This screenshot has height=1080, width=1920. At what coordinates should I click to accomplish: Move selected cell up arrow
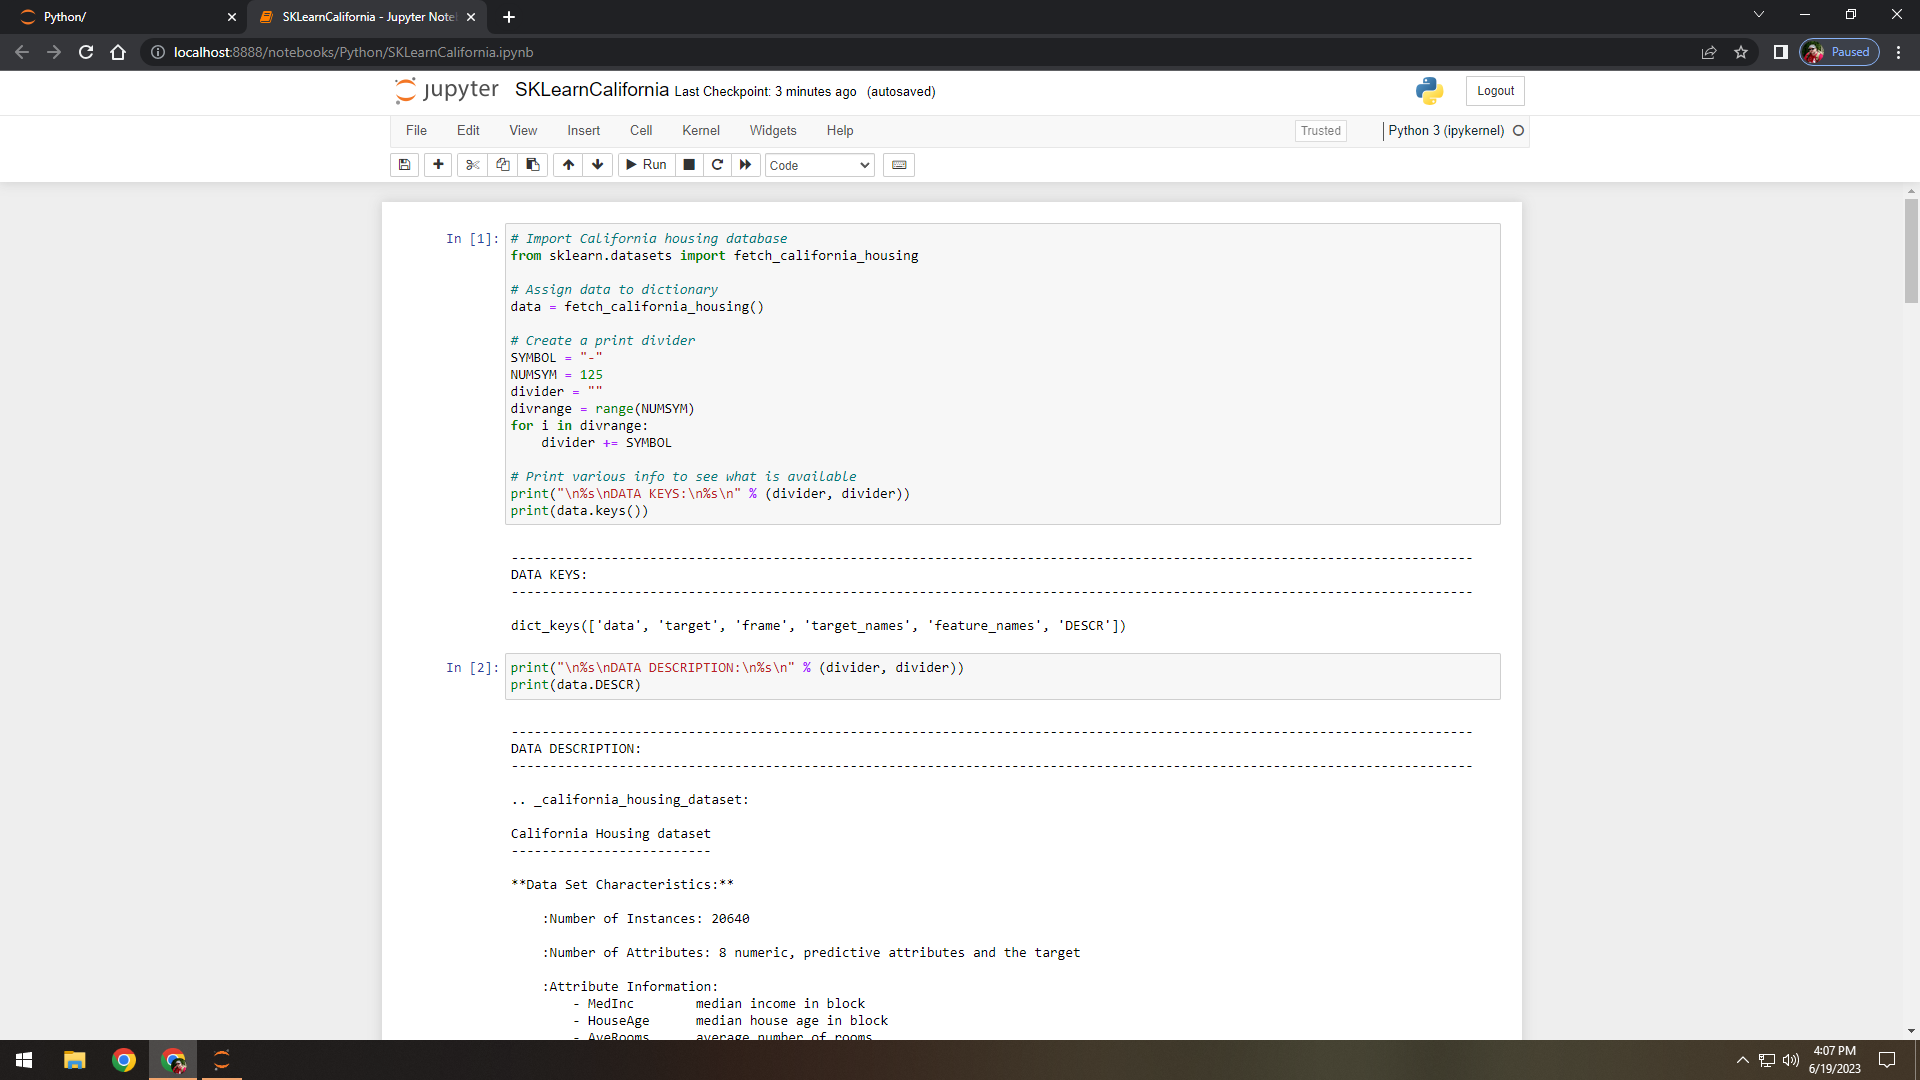point(568,165)
